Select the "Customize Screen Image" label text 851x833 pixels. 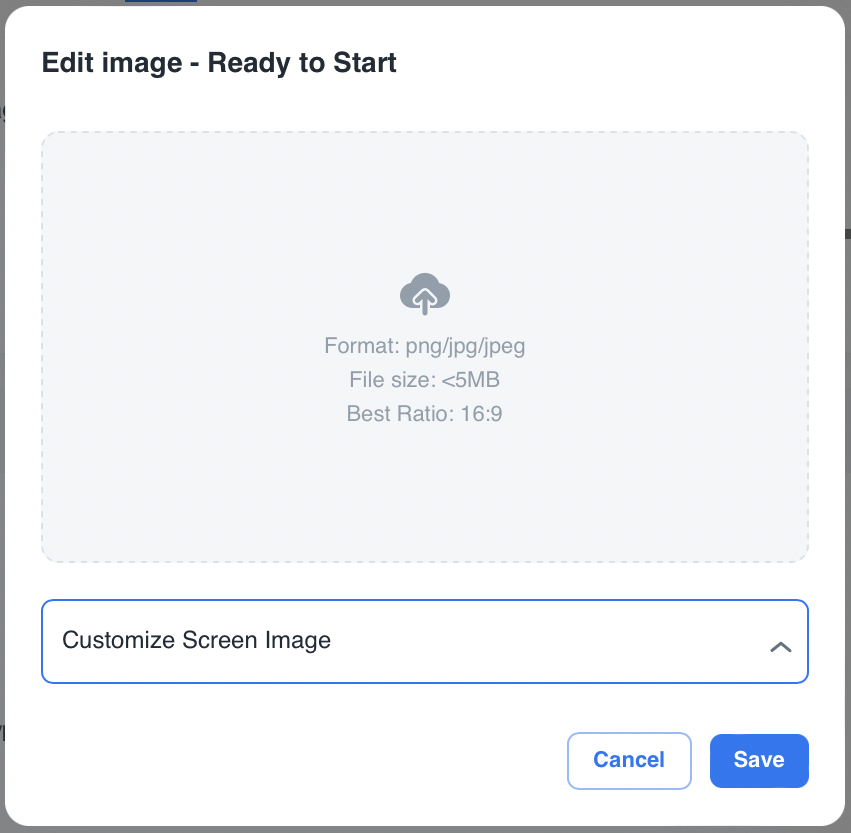tap(196, 640)
